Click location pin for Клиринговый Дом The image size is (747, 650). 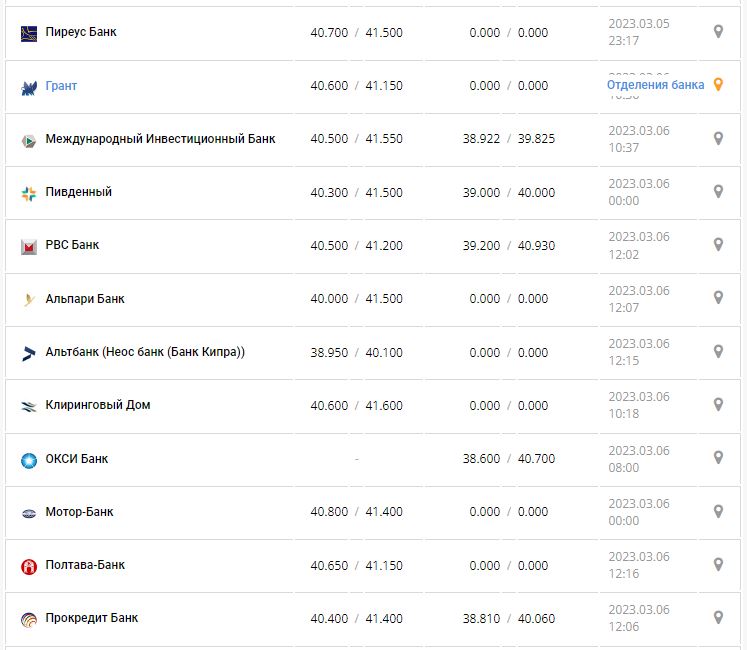pos(717,404)
